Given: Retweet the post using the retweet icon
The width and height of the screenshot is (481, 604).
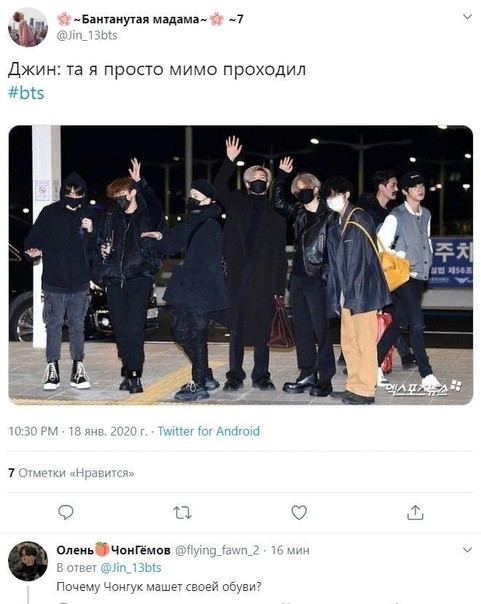Looking at the screenshot, I should tap(182, 513).
